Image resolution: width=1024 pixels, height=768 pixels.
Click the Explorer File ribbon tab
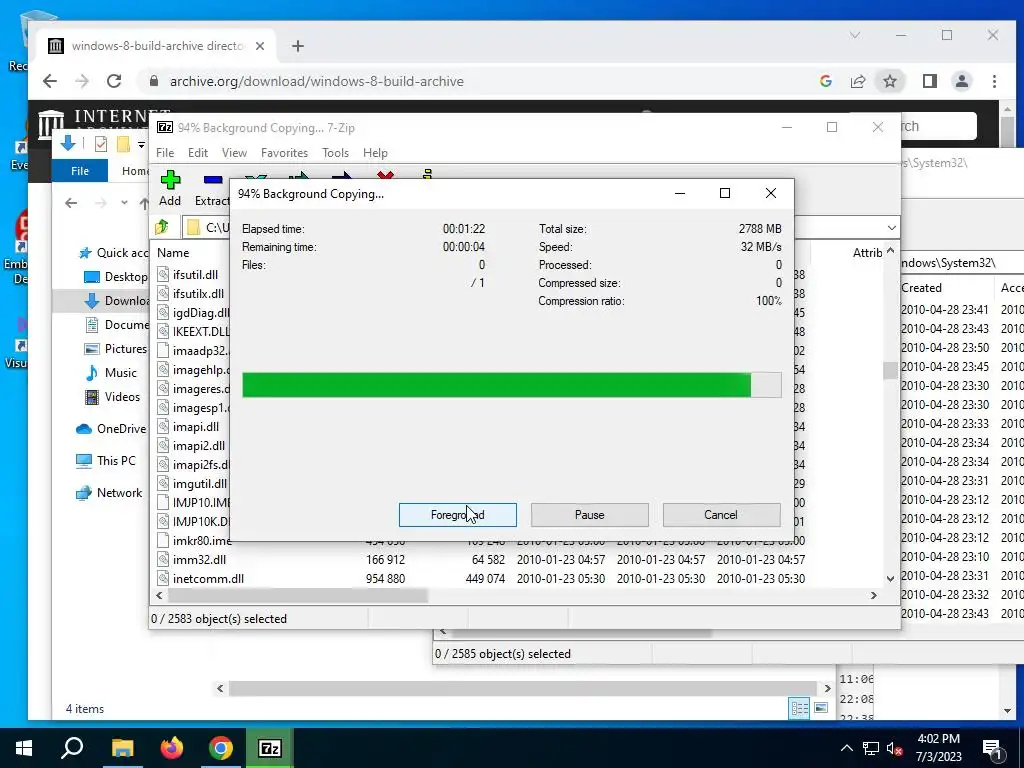pyautogui.click(x=80, y=171)
